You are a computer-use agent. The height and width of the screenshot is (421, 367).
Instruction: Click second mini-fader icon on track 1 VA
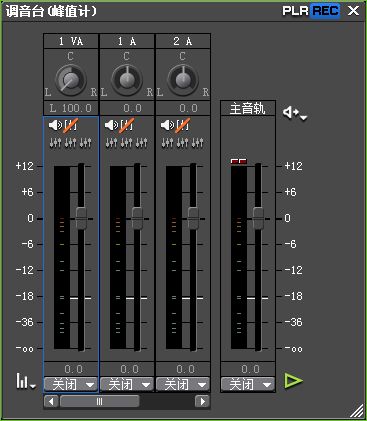pos(70,143)
